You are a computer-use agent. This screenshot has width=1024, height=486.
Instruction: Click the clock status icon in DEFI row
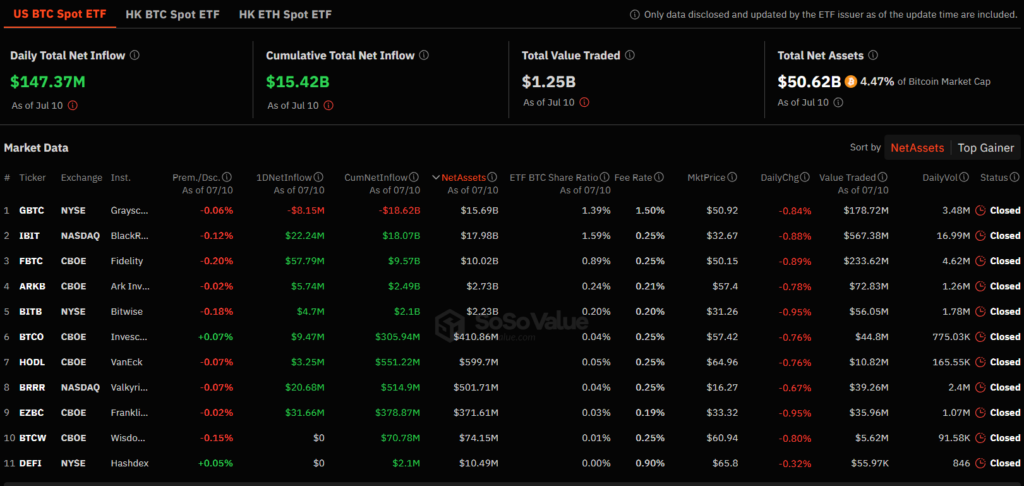980,463
